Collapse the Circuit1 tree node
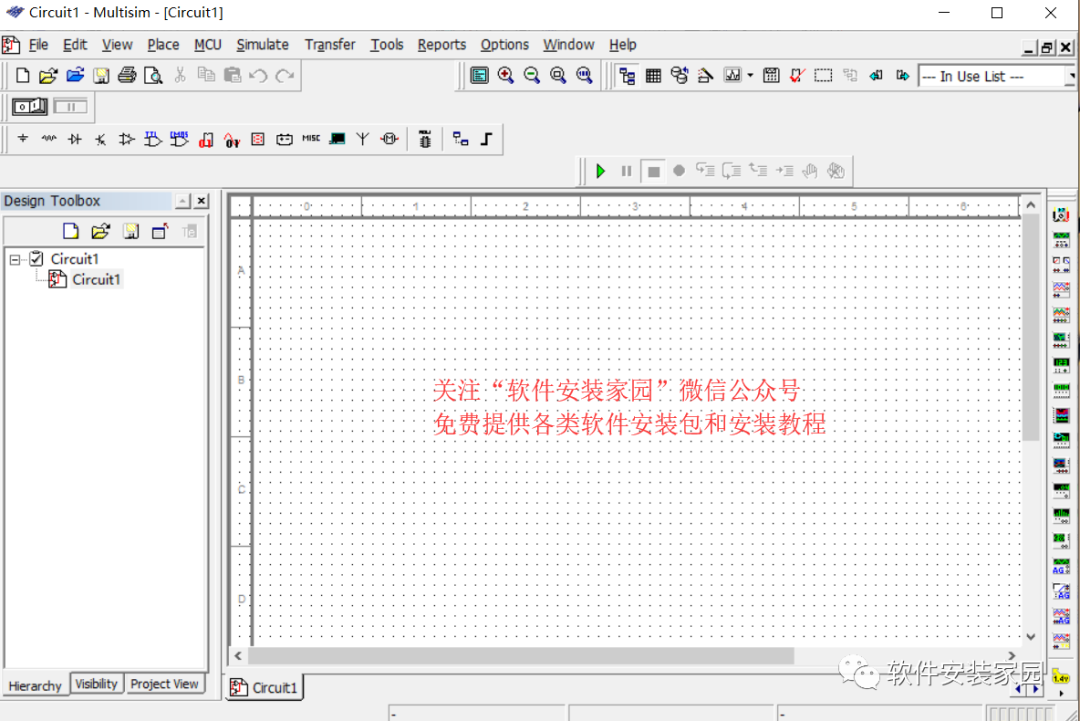Viewport: 1080px width, 721px height. (14, 260)
